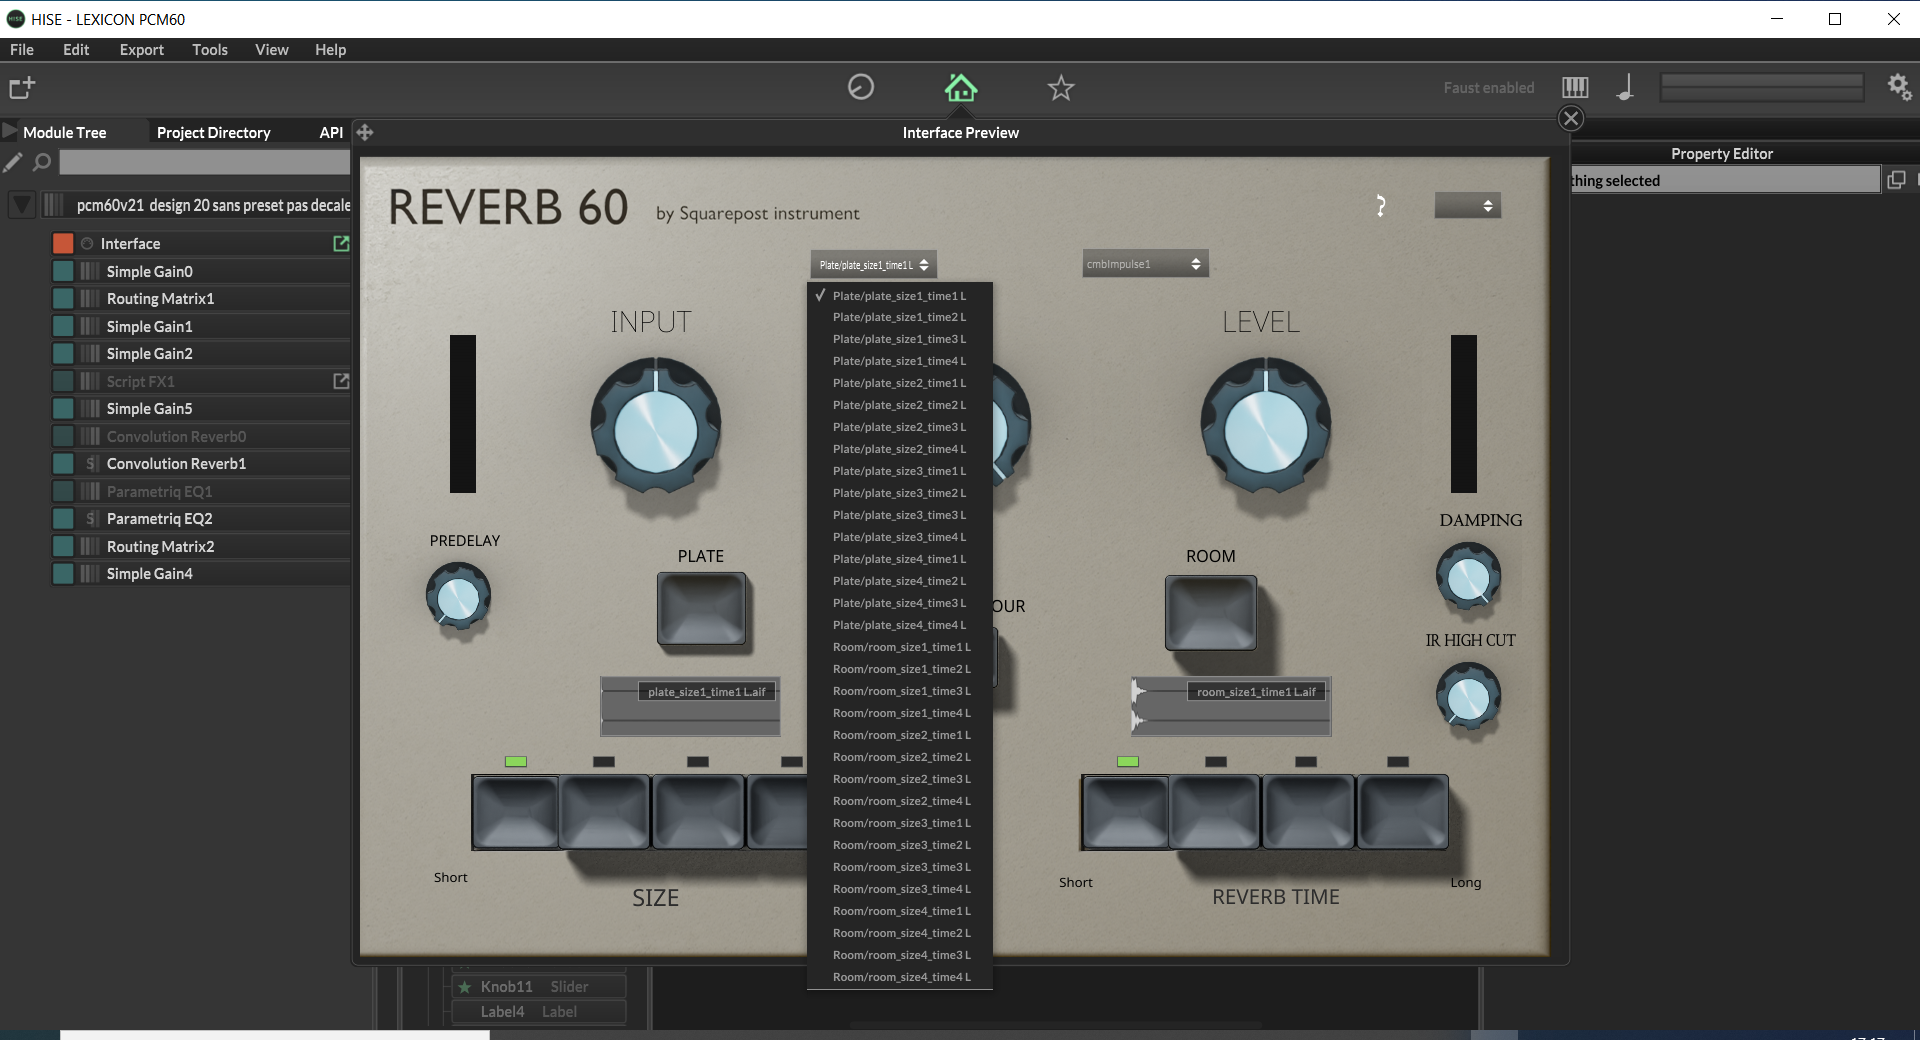1920x1040 pixels.
Task: Choose Room/room_size3_time2 L entry
Action: [x=899, y=845]
